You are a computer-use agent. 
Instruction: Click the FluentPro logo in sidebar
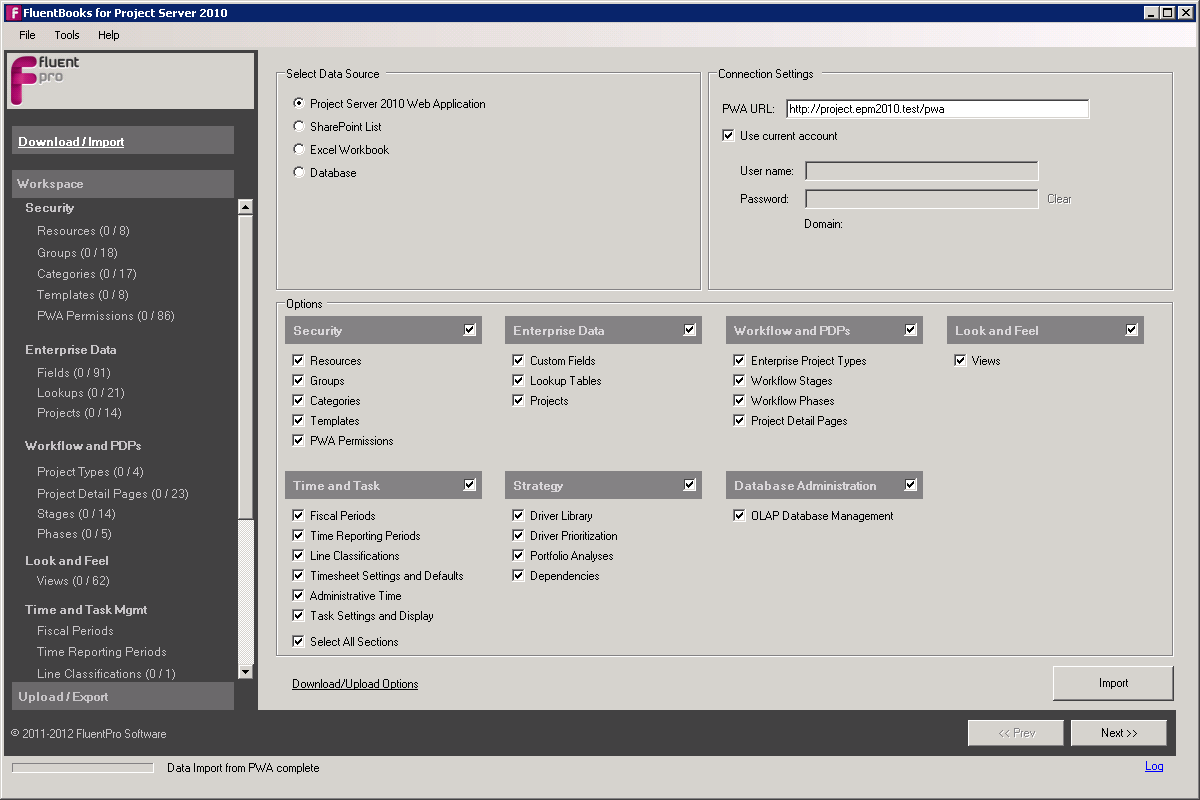[44, 80]
